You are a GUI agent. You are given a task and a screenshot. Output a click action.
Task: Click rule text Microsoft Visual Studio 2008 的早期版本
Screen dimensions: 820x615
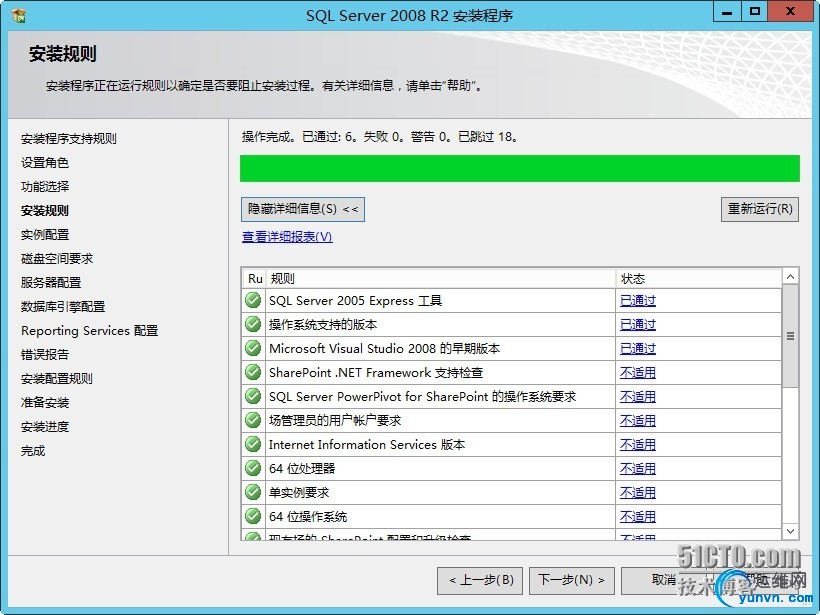384,349
